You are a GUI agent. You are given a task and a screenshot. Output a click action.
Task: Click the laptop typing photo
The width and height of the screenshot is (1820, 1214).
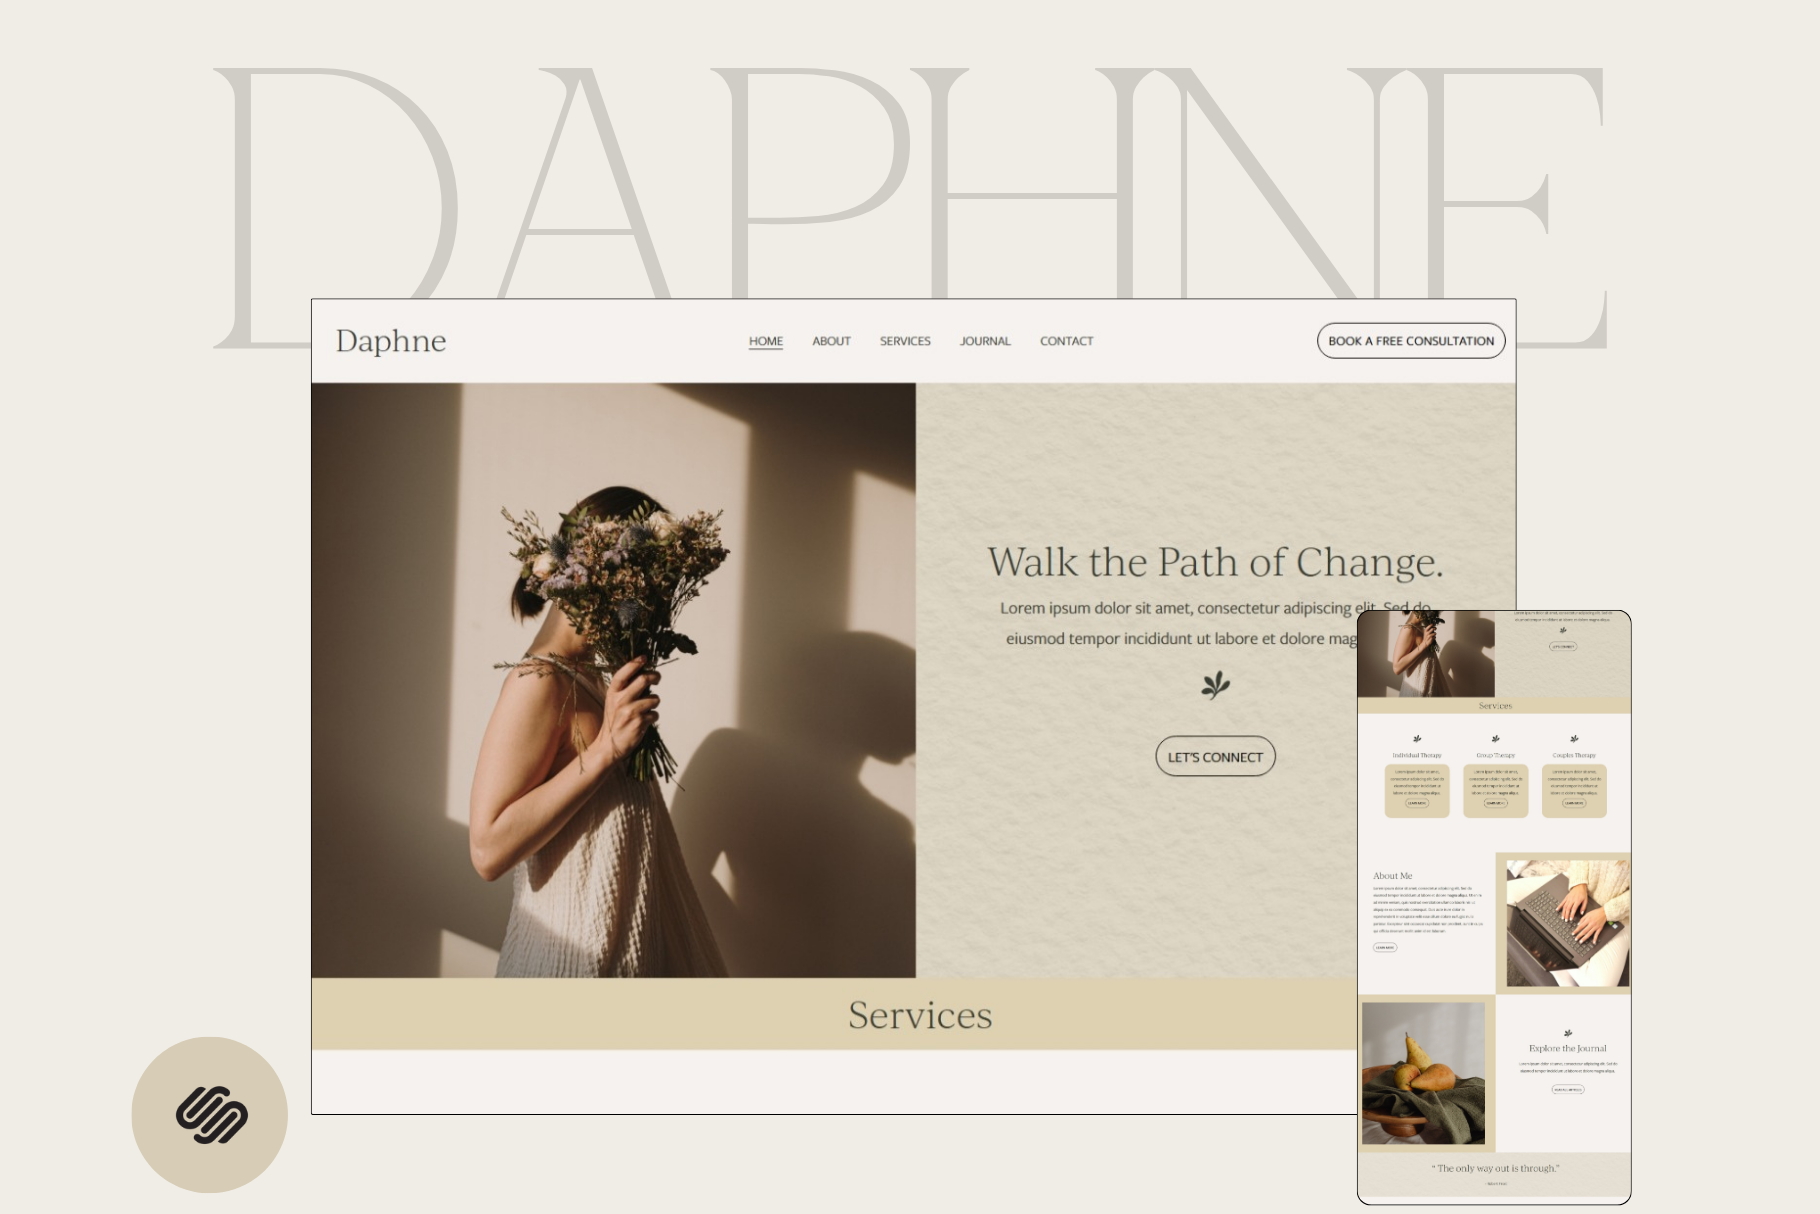click(1567, 923)
